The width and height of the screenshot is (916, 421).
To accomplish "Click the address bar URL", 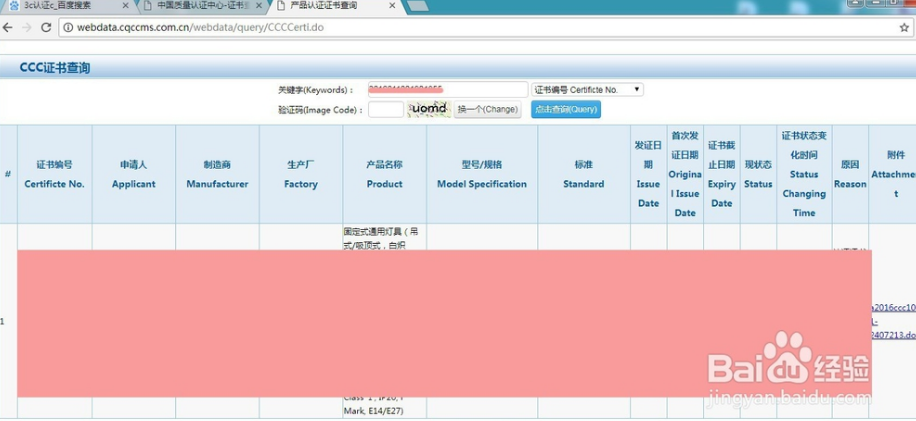I will pos(200,28).
